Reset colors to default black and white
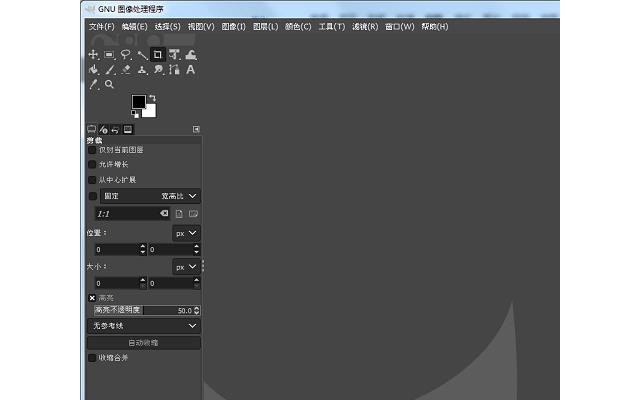Viewport: 640px width, 400px height. 135,114
